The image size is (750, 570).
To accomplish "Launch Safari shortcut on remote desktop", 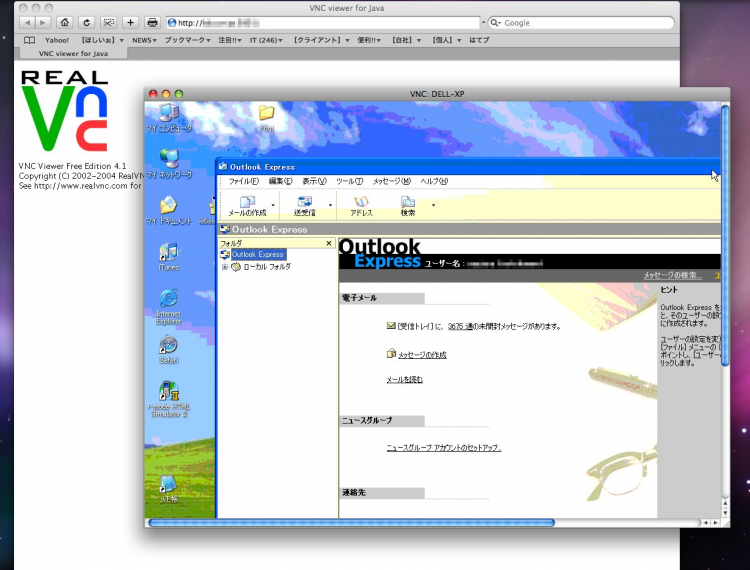I will (169, 350).
